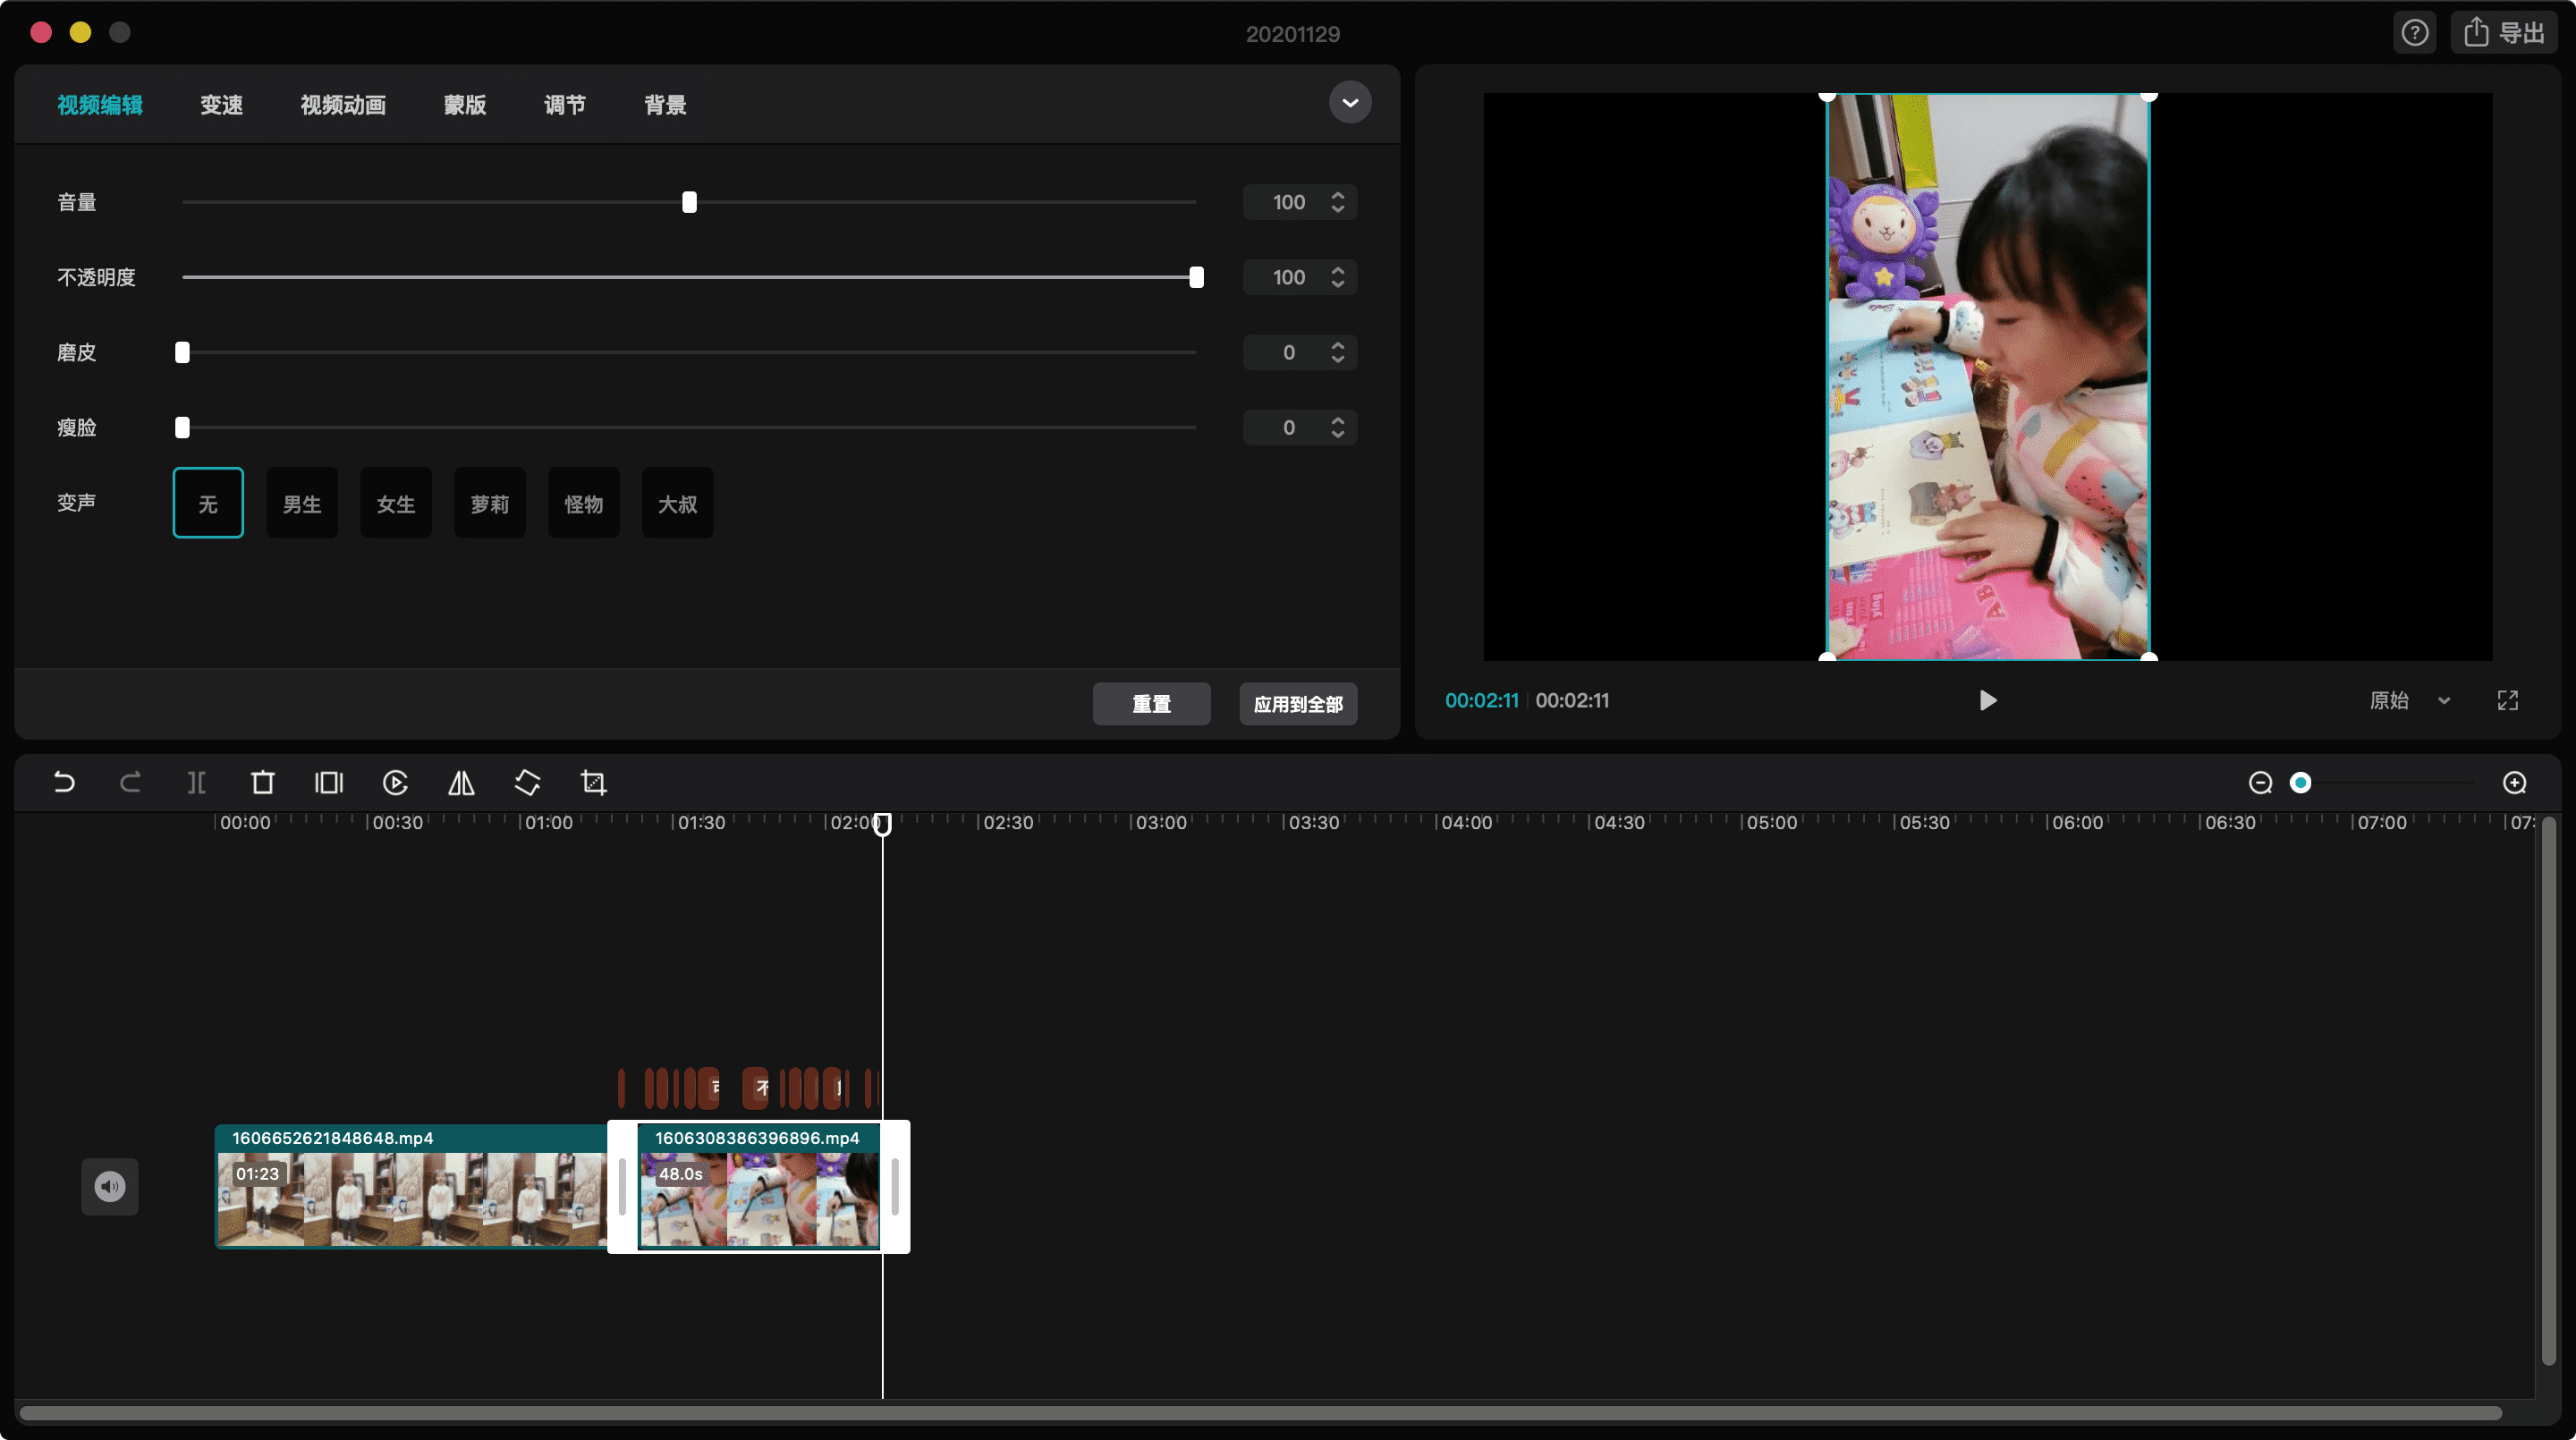The height and width of the screenshot is (1440, 2576).
Task: Click the project title 20201129
Action: pos(1292,34)
